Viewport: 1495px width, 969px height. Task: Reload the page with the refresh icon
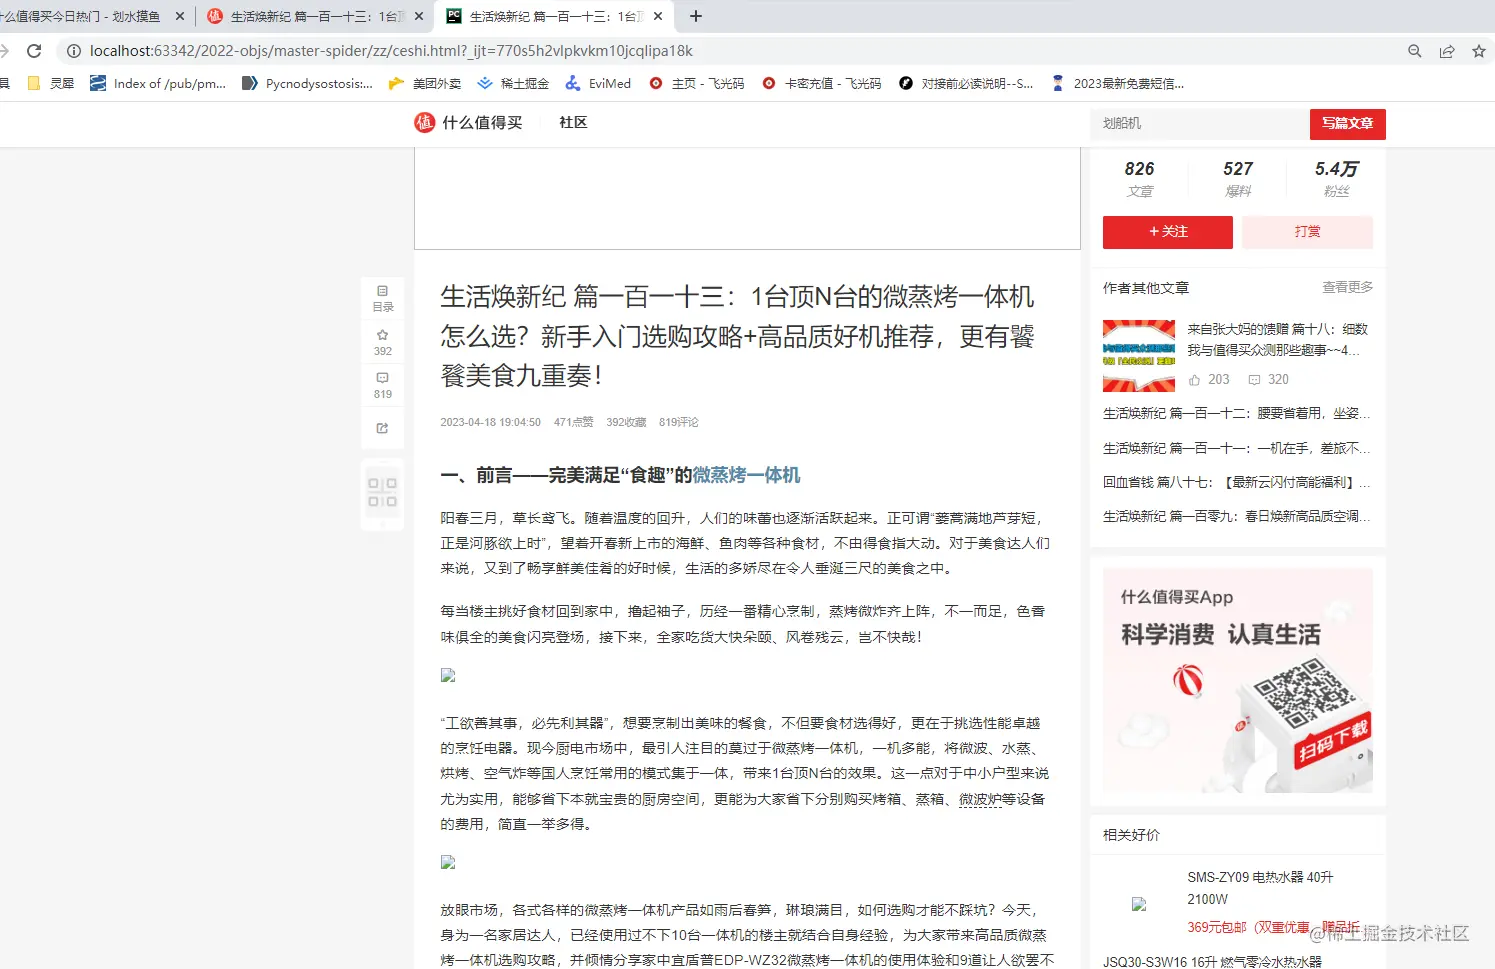(34, 51)
